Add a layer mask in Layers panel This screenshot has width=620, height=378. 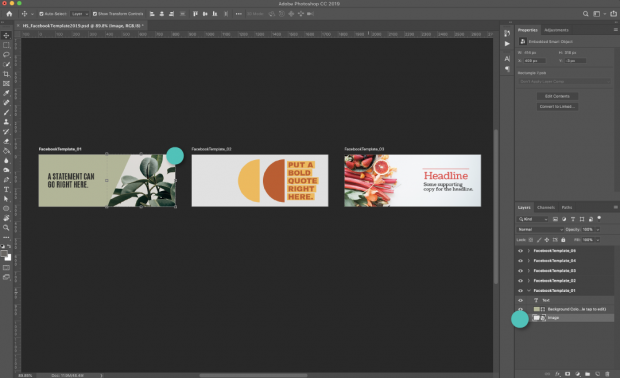(567, 374)
